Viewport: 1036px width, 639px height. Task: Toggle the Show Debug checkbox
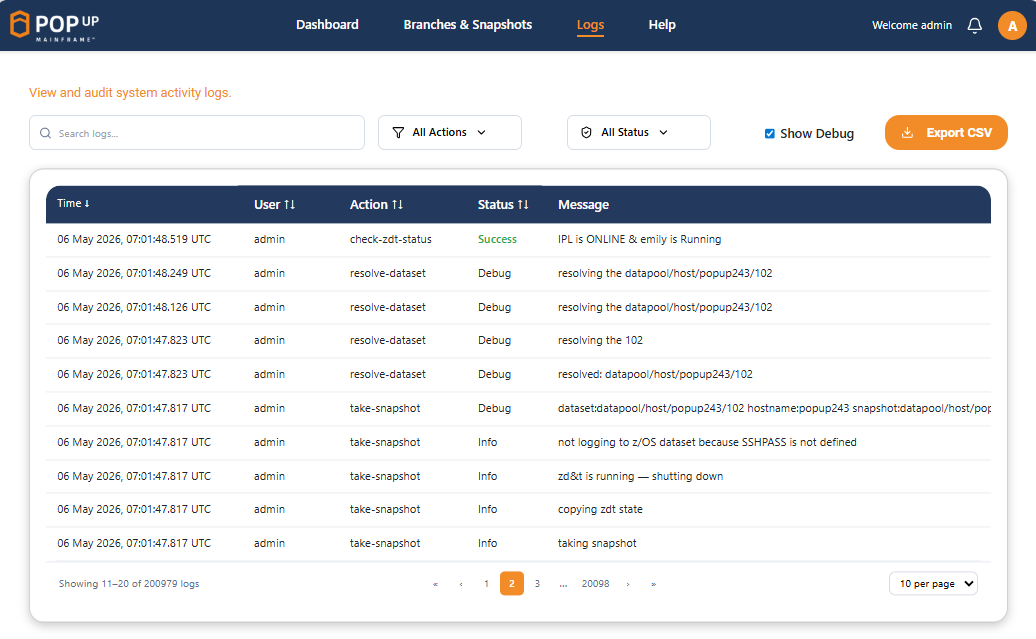coord(770,133)
